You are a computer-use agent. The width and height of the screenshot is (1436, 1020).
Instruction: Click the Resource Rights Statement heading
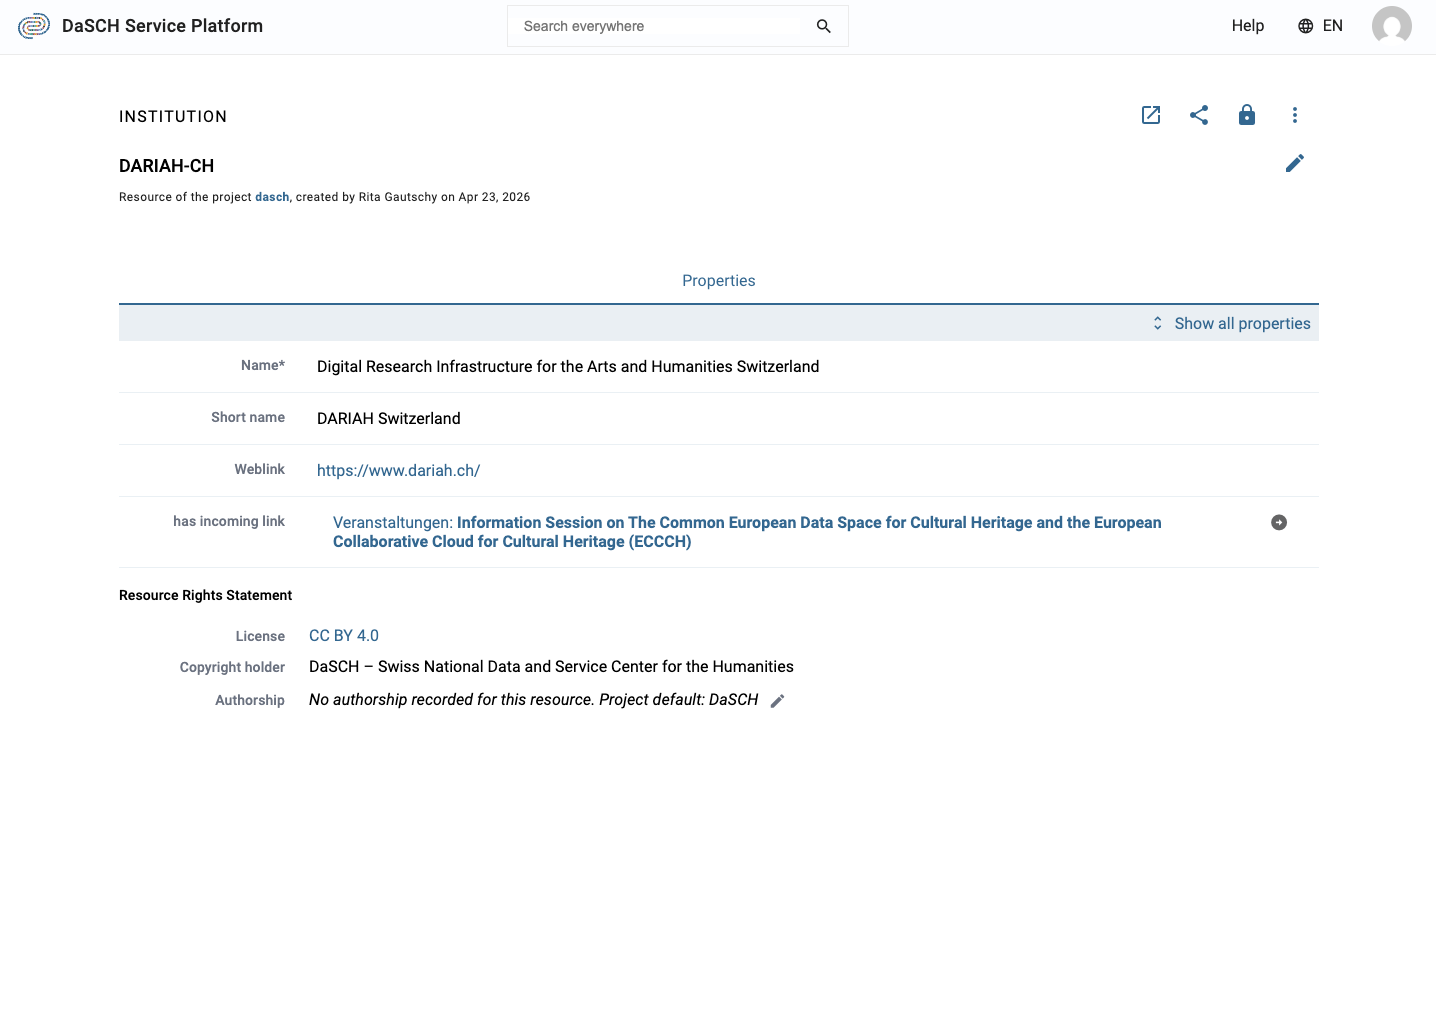[x=205, y=595]
